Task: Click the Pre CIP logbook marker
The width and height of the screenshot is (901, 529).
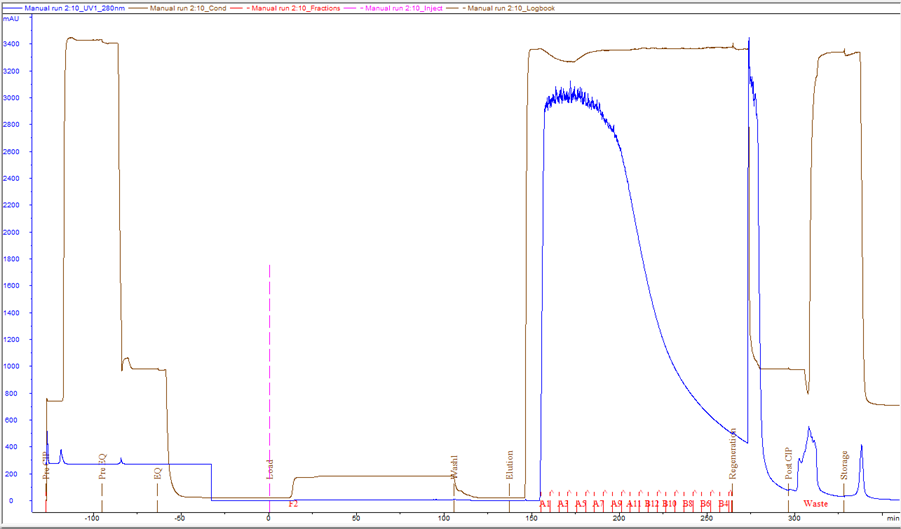Action: (46, 466)
